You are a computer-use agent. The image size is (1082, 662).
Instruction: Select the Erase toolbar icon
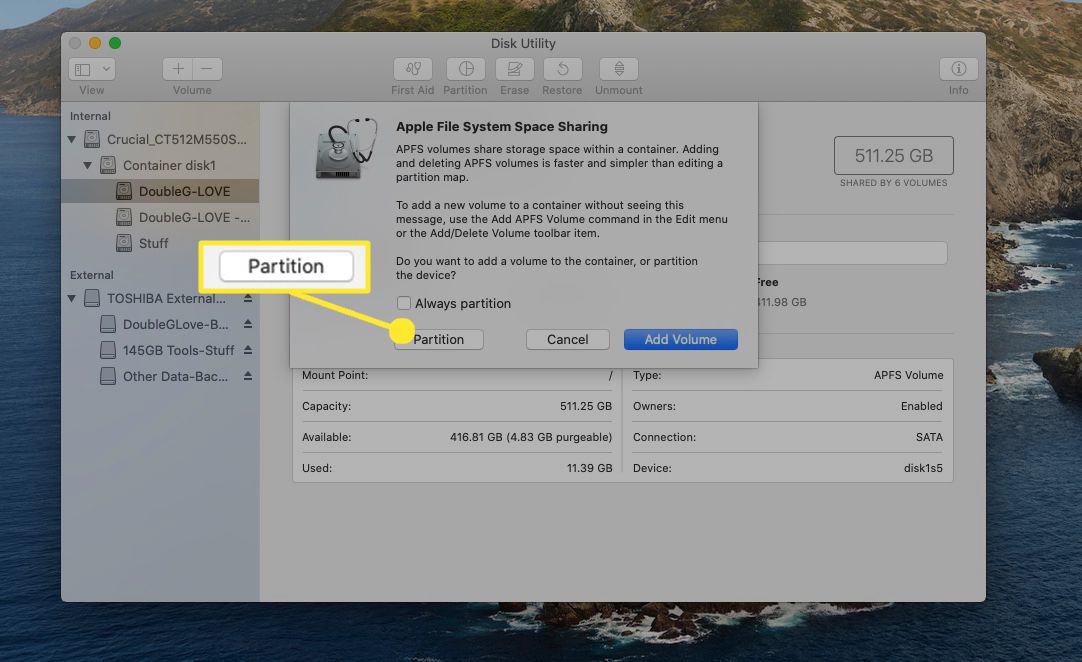pyautogui.click(x=514, y=69)
